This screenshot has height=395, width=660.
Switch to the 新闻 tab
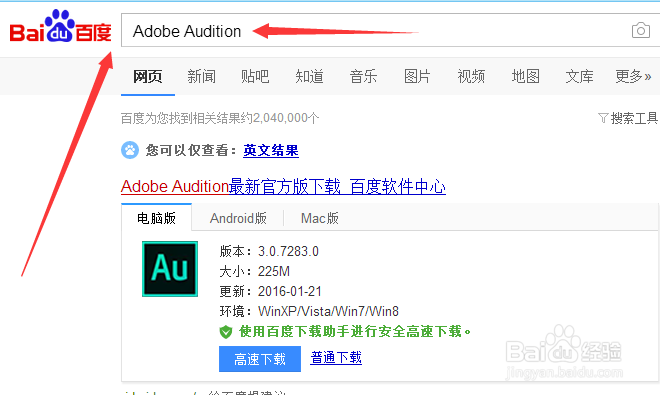point(202,77)
